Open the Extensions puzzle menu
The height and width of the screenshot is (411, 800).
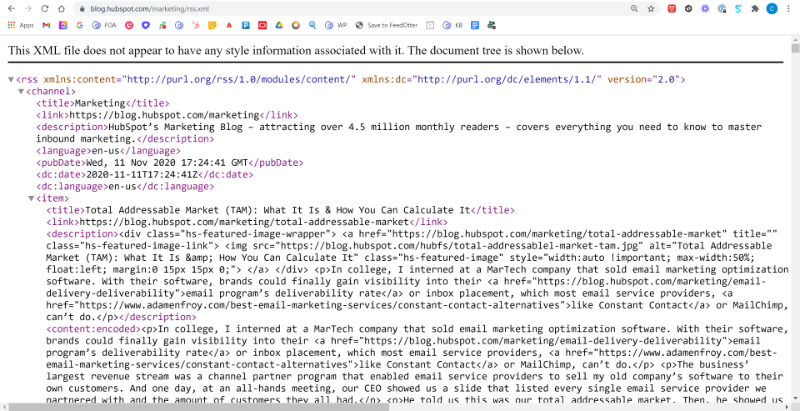click(755, 9)
